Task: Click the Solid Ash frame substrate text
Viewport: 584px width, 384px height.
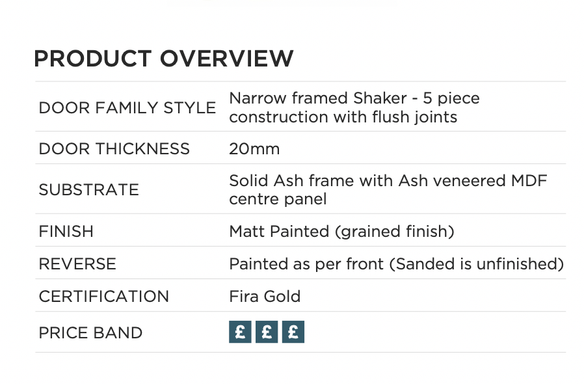Action: pyautogui.click(x=388, y=190)
